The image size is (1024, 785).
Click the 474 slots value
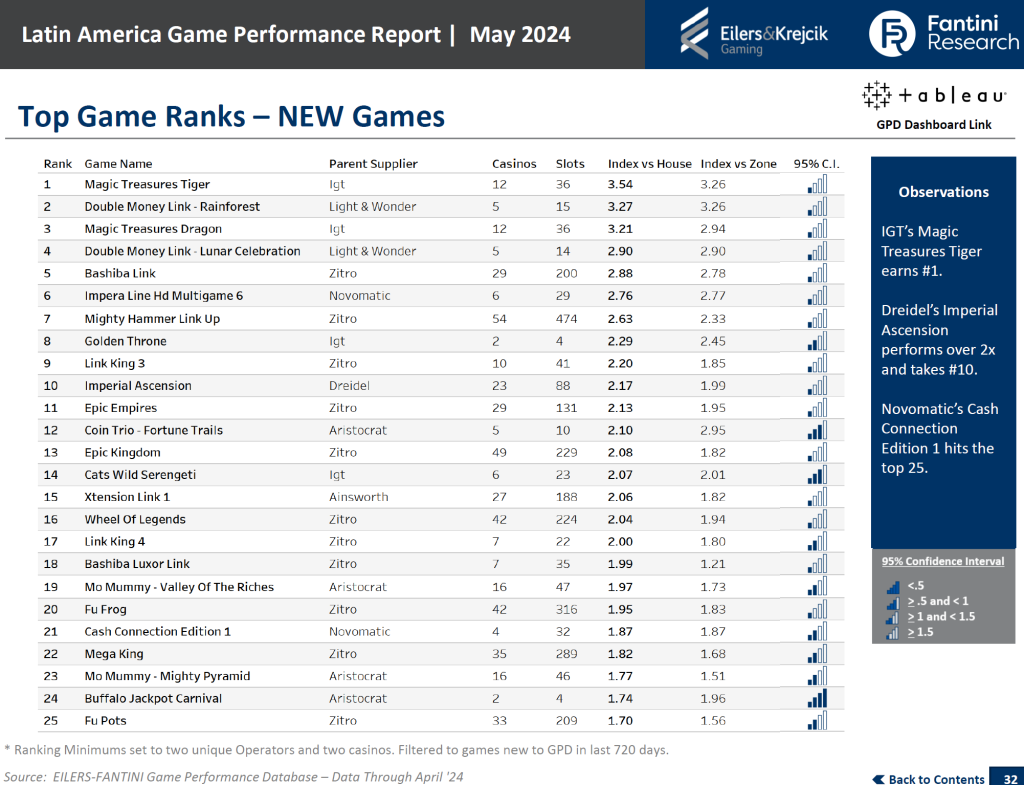point(566,319)
